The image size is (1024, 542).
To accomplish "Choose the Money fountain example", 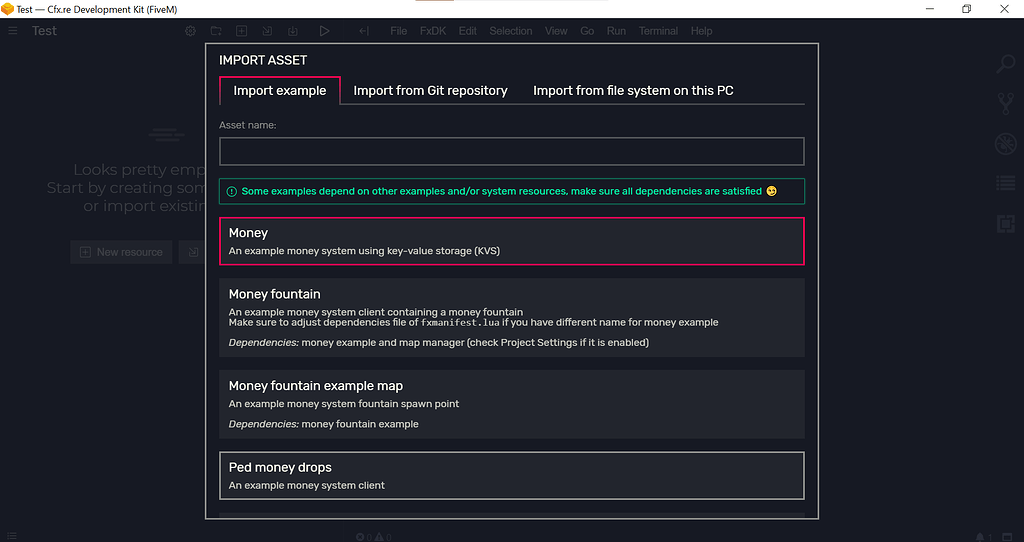I will pyautogui.click(x=511, y=317).
